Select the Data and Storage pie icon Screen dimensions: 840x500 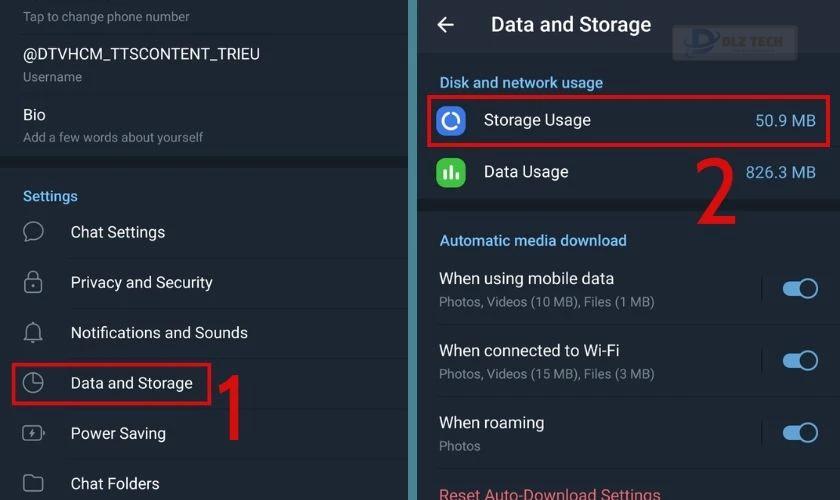(33, 383)
